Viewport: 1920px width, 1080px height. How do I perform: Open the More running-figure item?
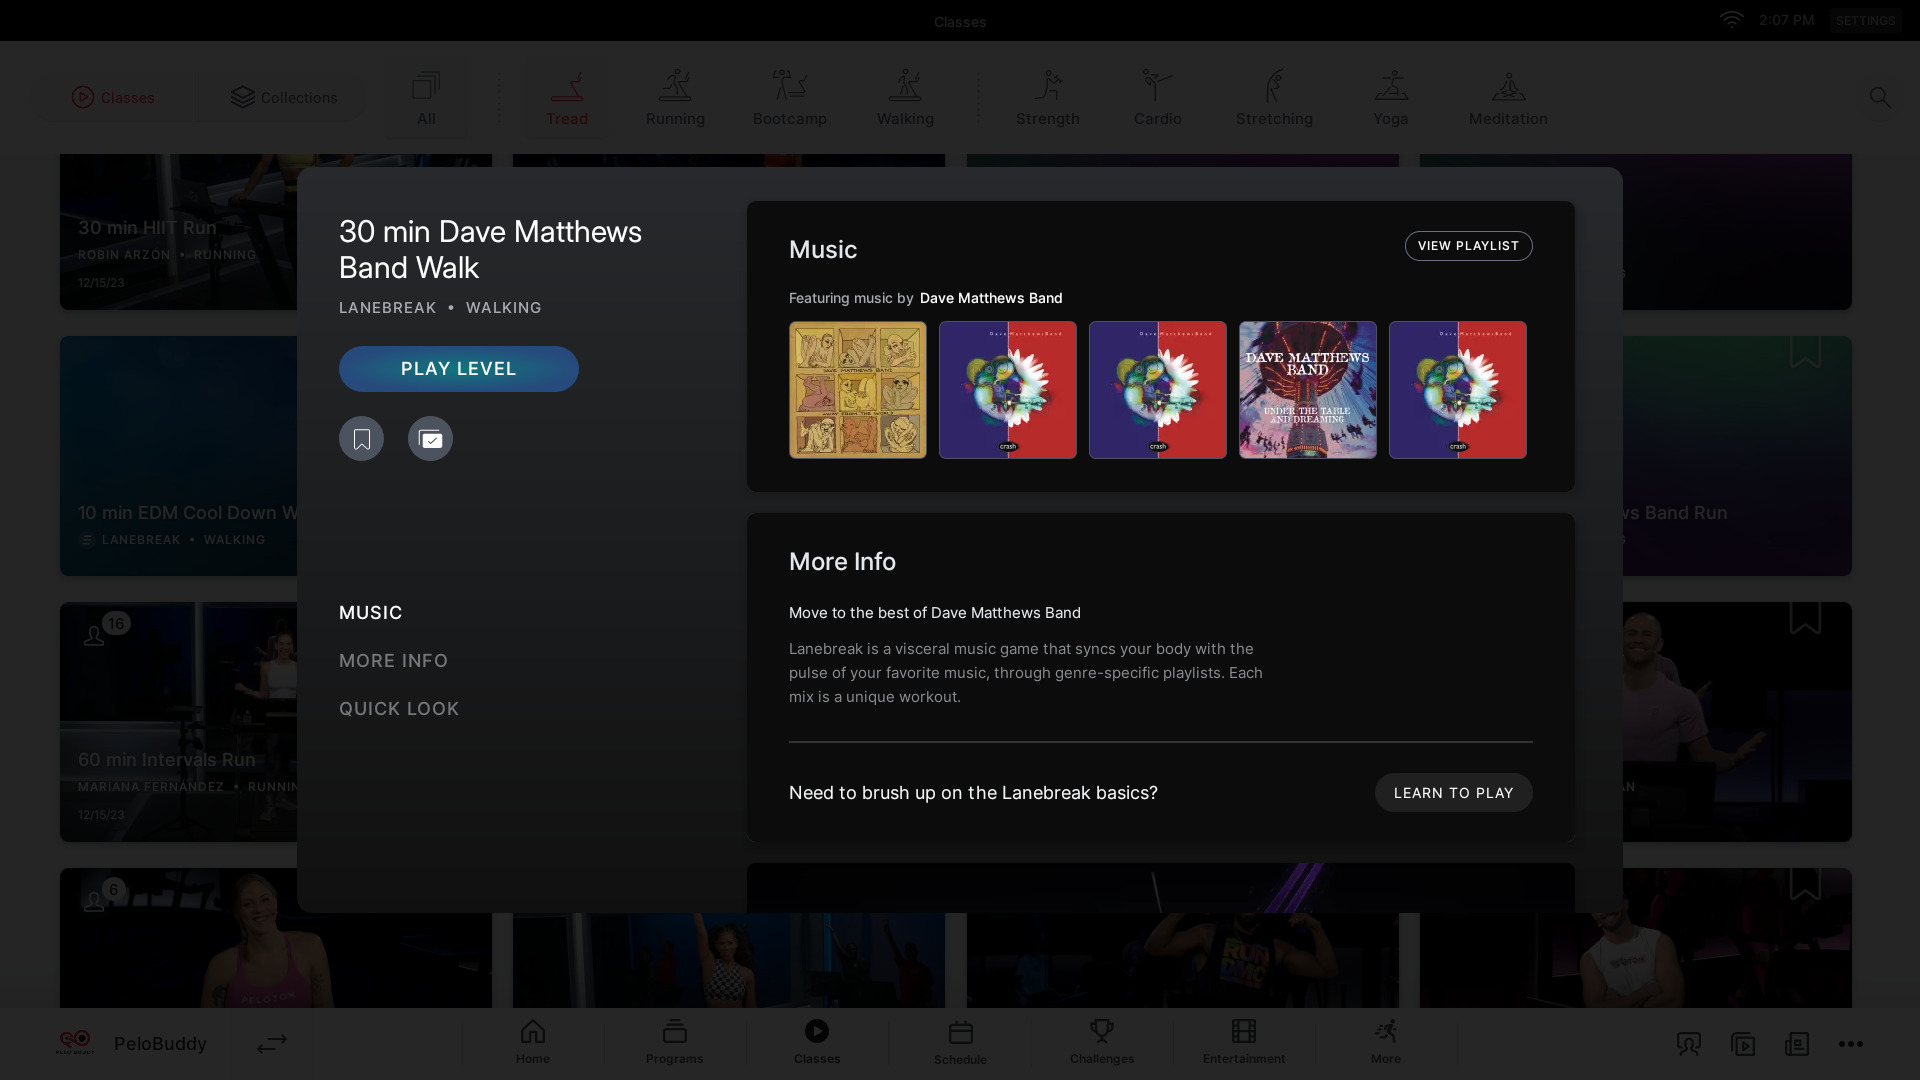[x=1386, y=1042]
